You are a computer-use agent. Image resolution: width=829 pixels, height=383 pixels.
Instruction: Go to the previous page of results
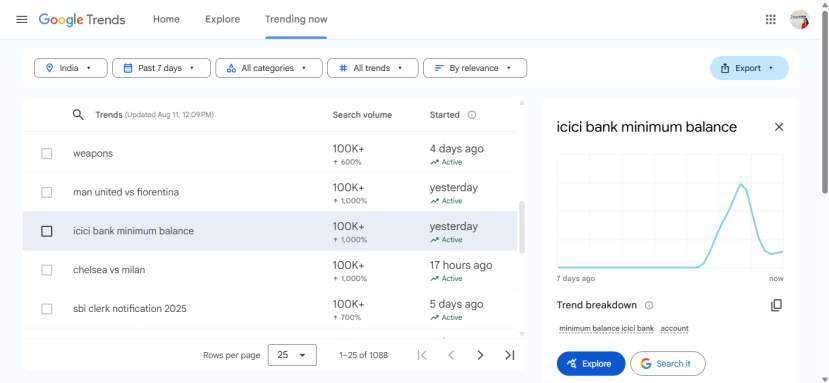pyautogui.click(x=451, y=355)
